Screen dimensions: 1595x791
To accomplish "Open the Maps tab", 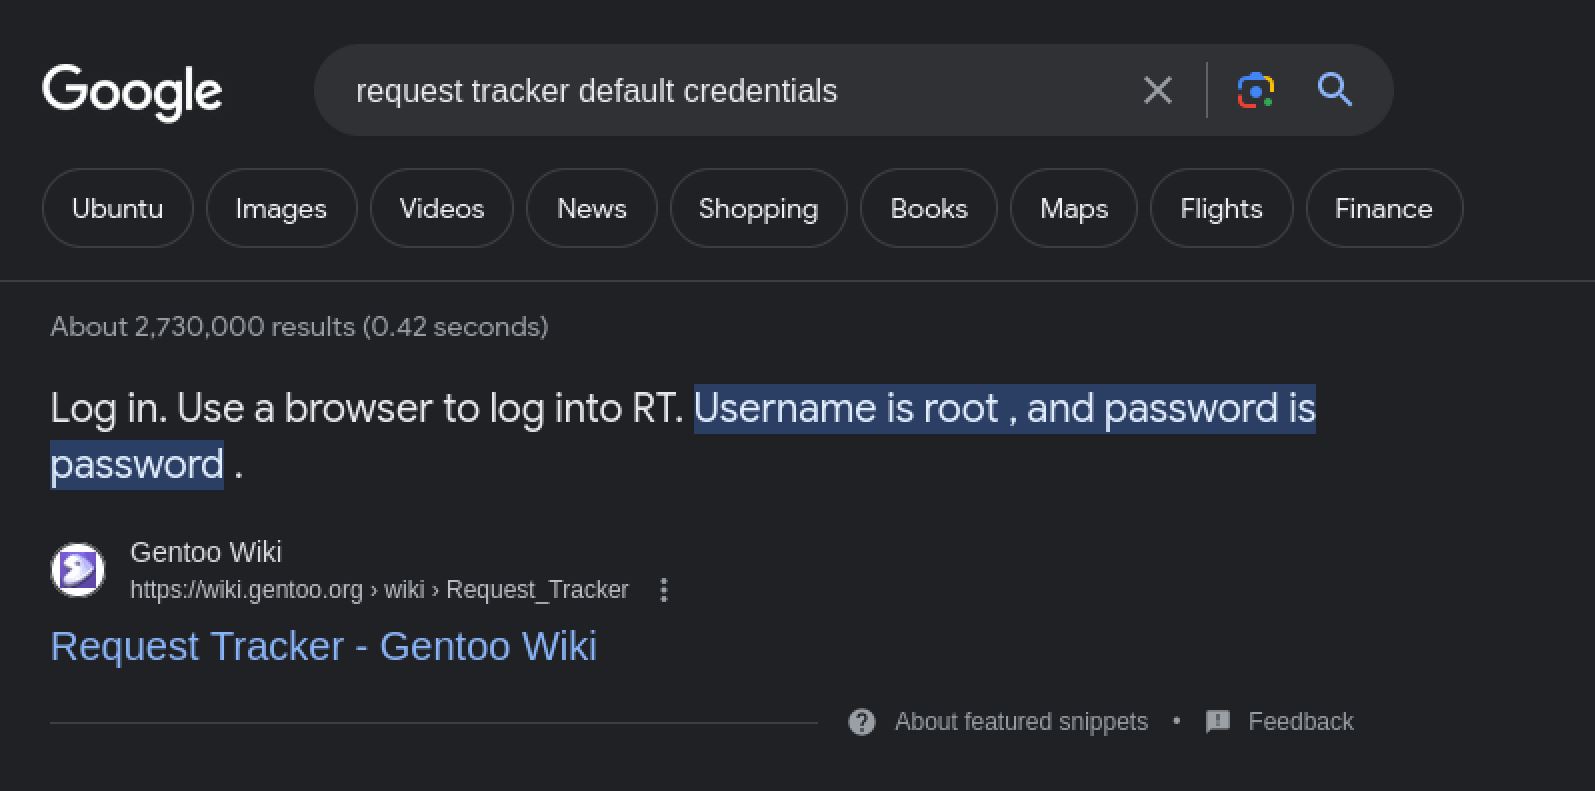I will pyautogui.click(x=1073, y=208).
